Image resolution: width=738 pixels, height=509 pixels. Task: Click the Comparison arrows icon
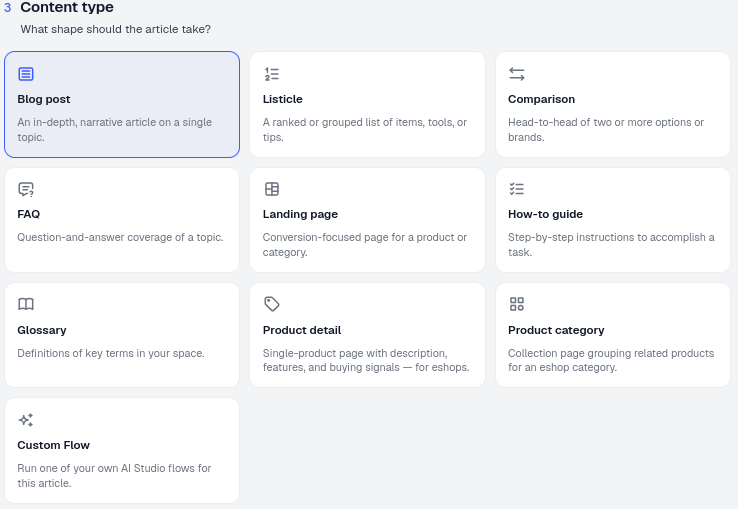pyautogui.click(x=517, y=74)
